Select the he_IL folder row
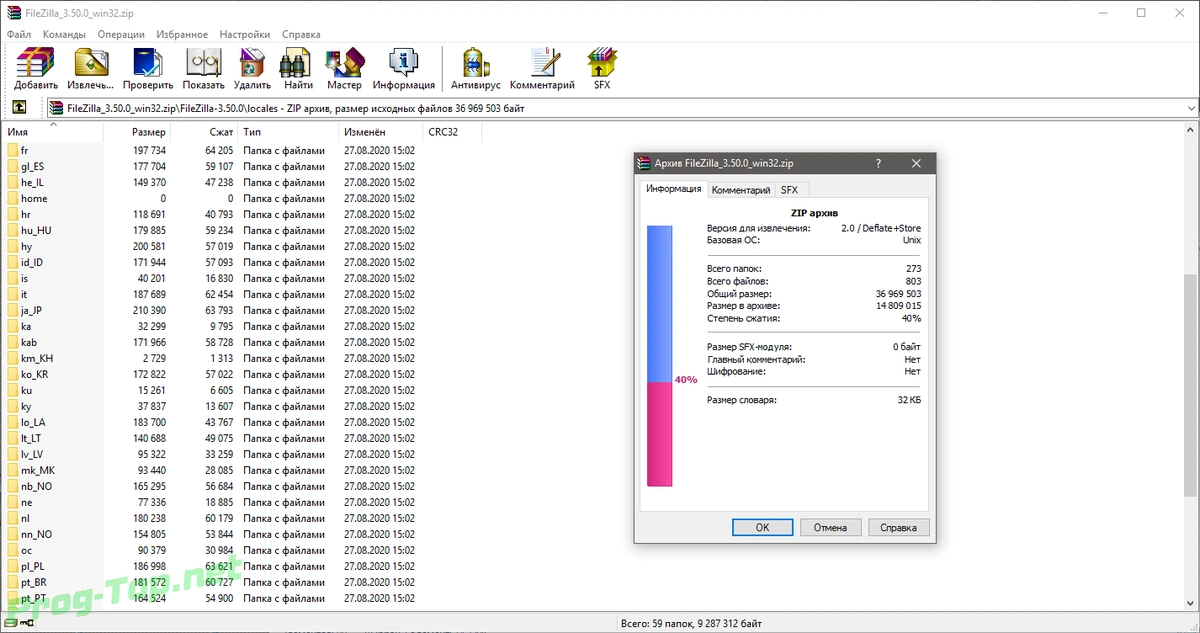The height and width of the screenshot is (633, 1200). pyautogui.click(x=211, y=182)
